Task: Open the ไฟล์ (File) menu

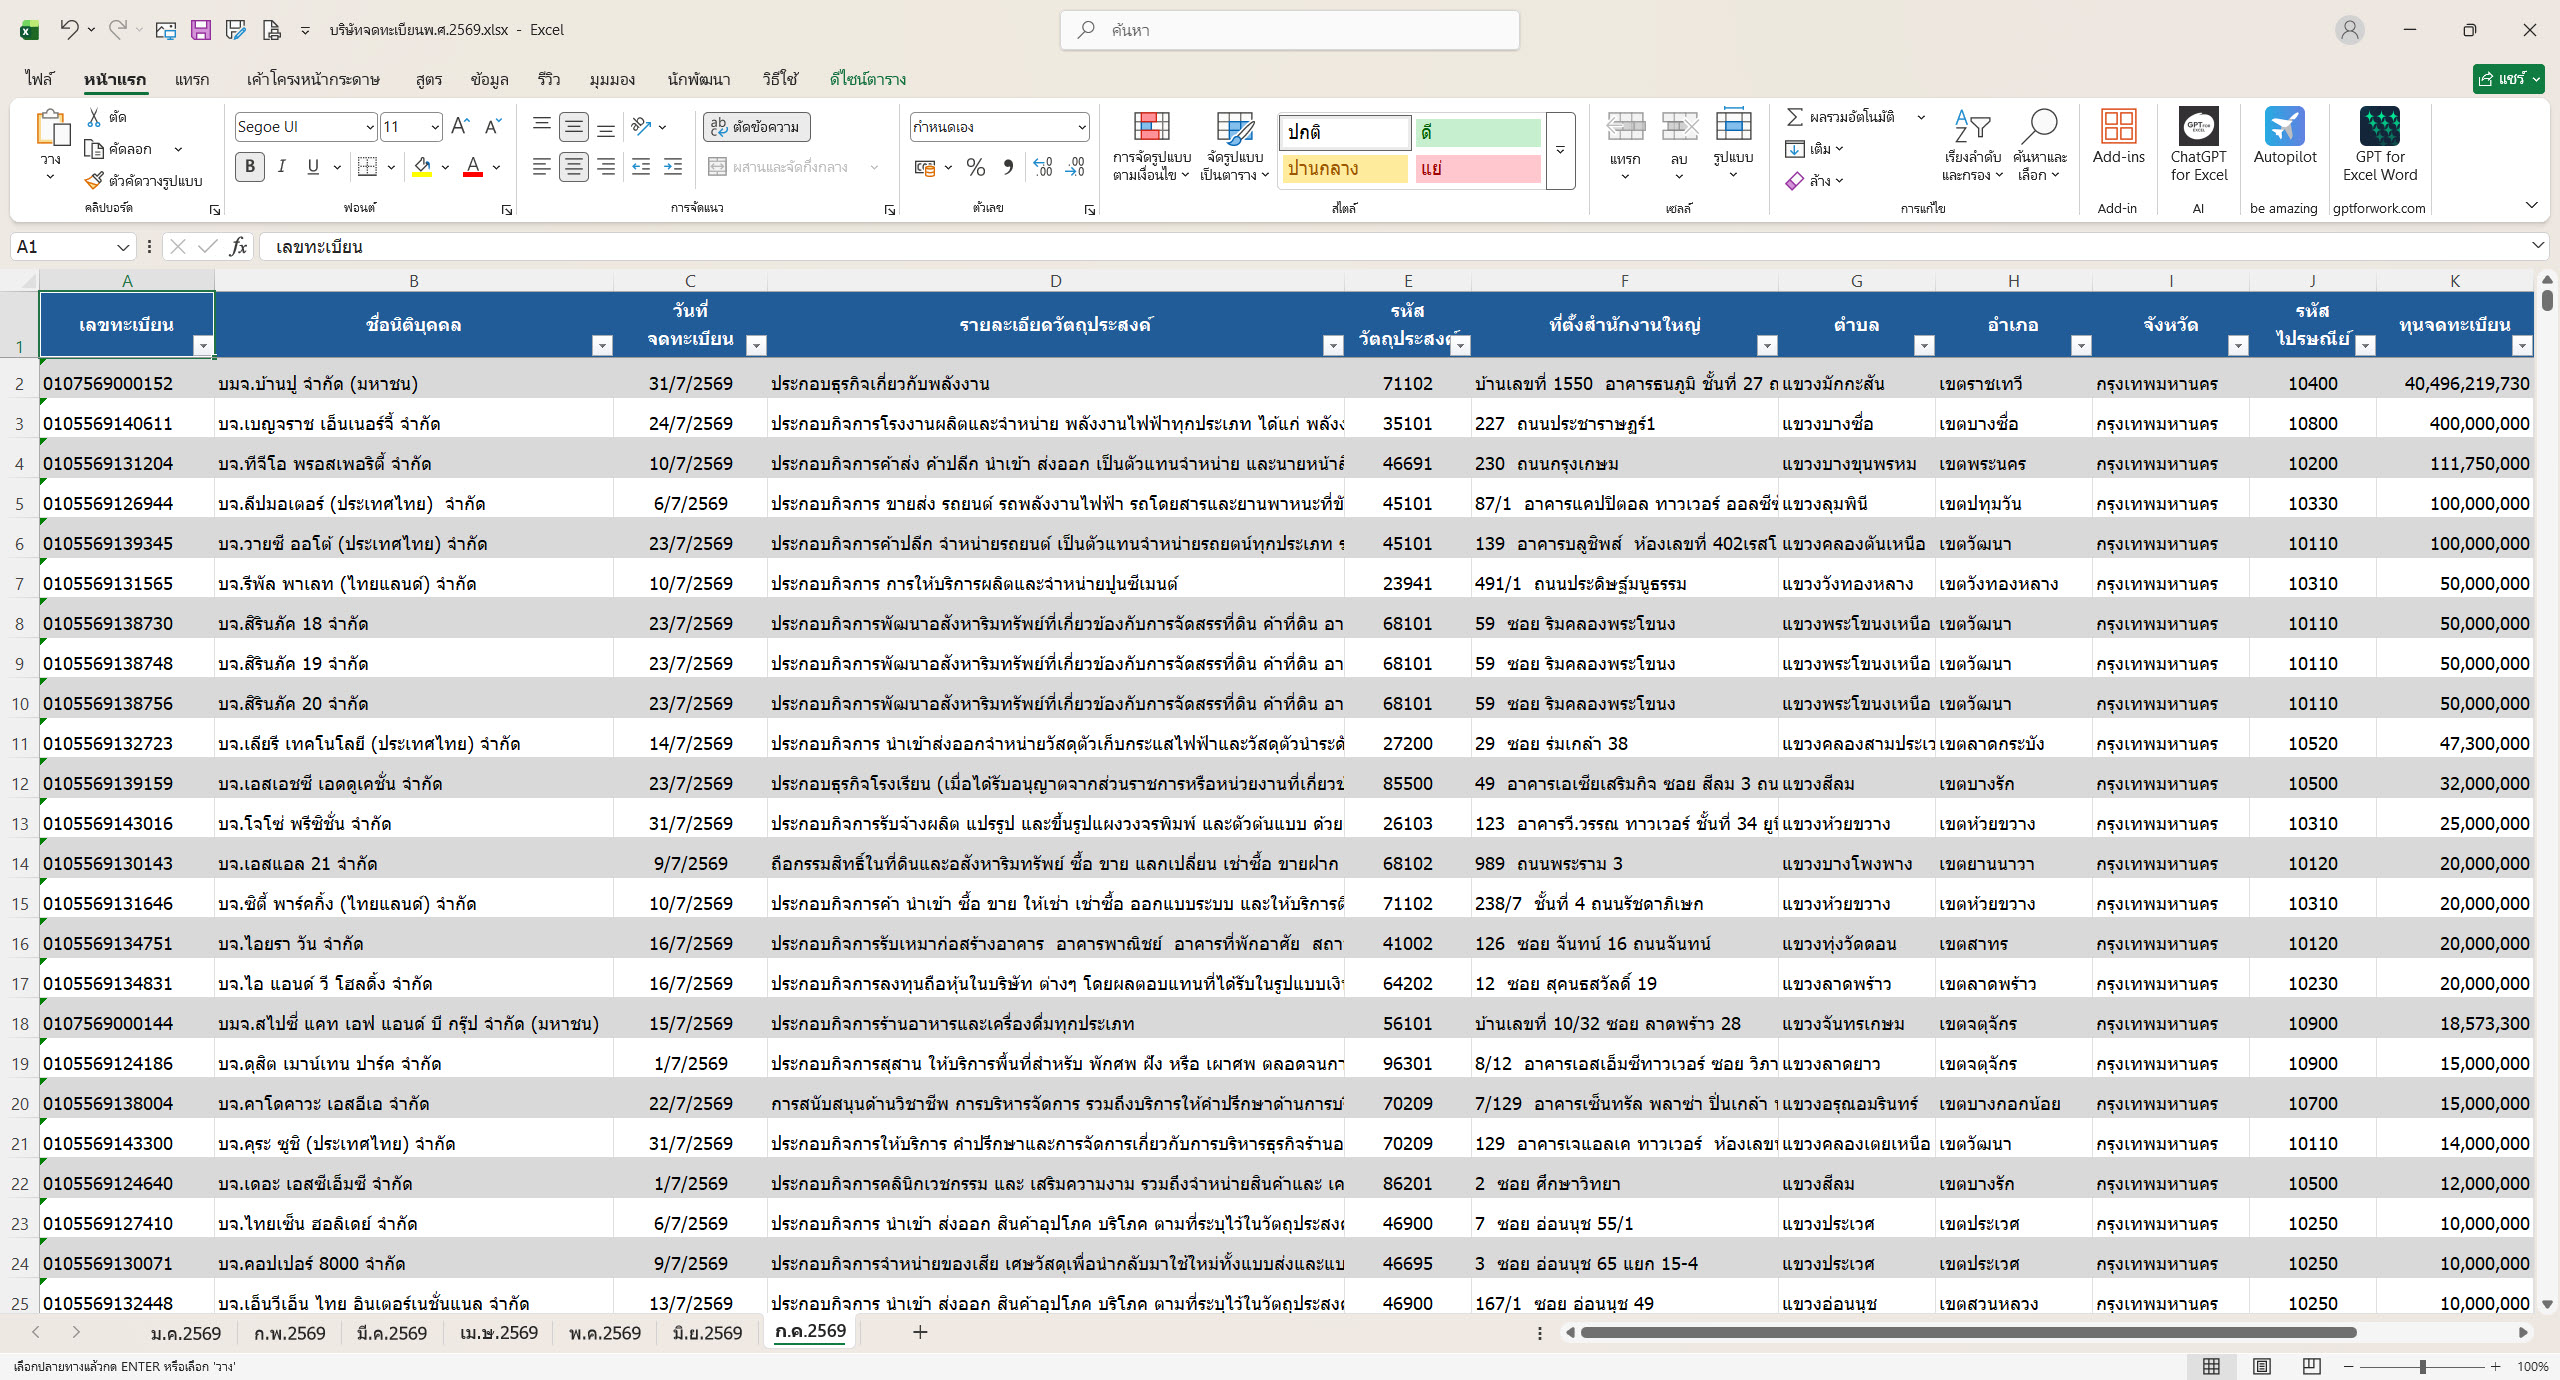Action: pyautogui.click(x=40, y=79)
